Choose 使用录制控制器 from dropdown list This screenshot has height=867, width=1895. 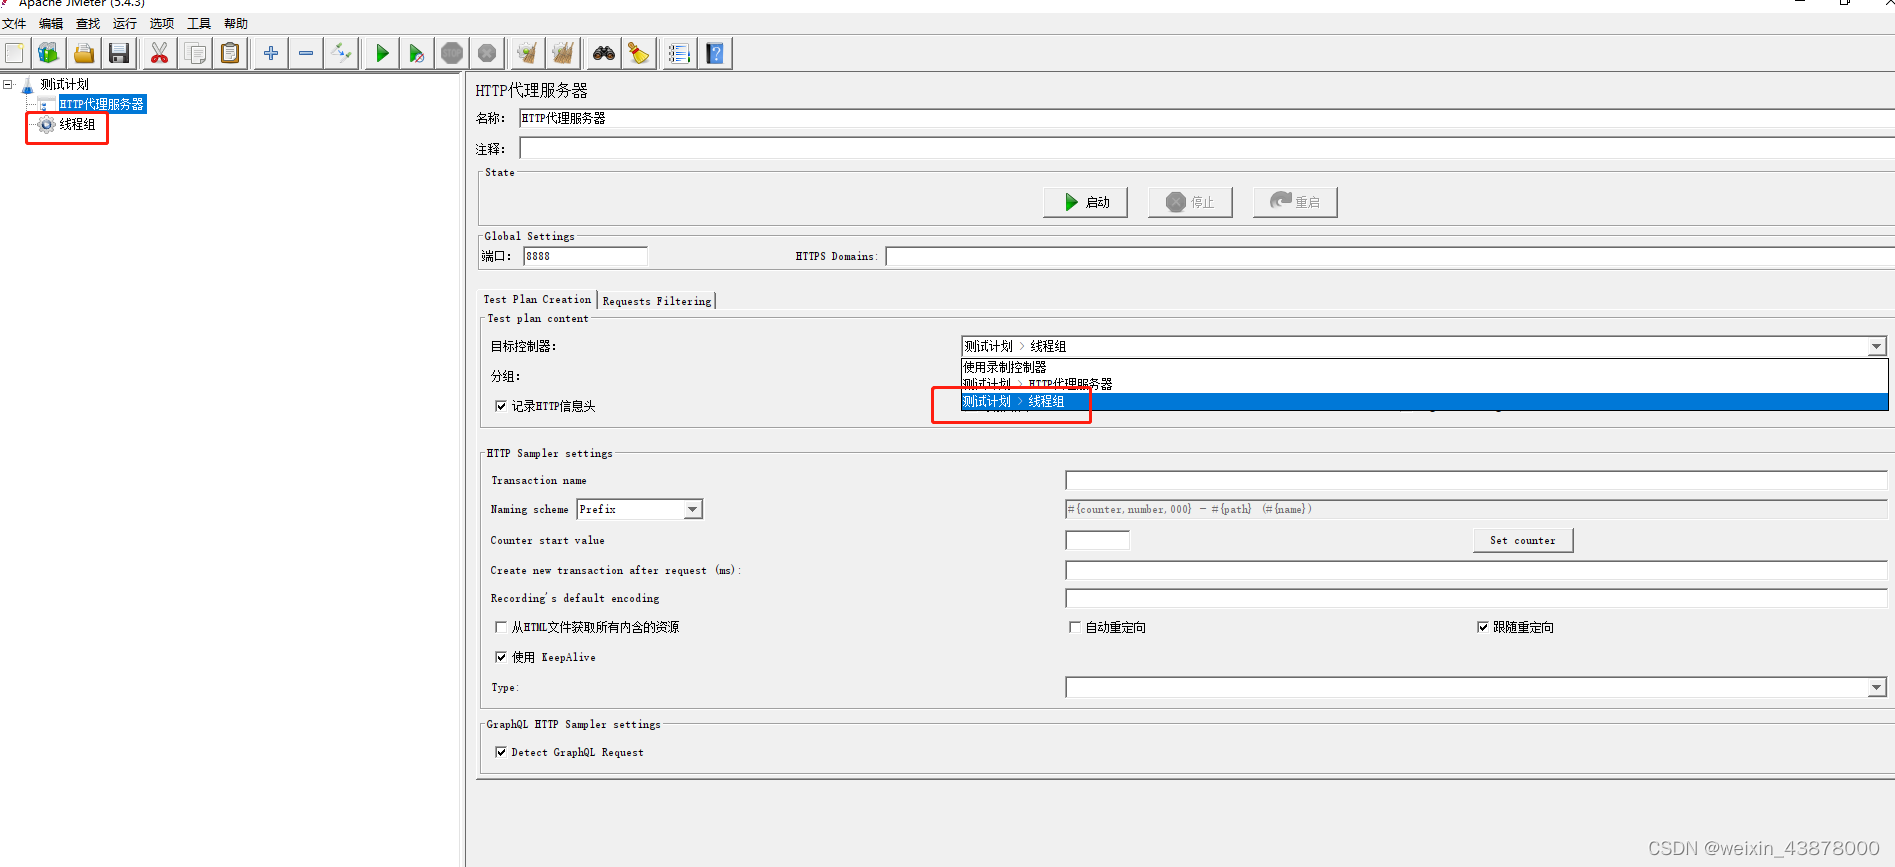click(1424, 367)
